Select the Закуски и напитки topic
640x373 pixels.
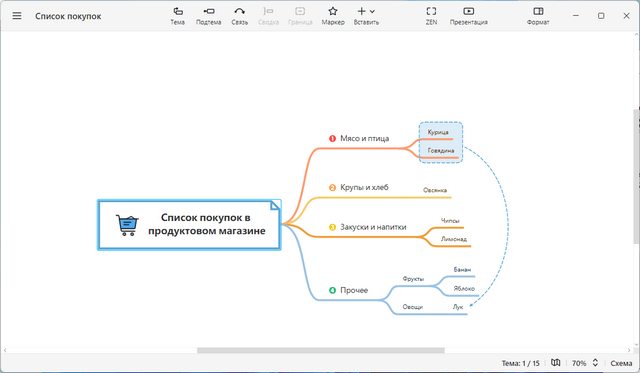[373, 227]
